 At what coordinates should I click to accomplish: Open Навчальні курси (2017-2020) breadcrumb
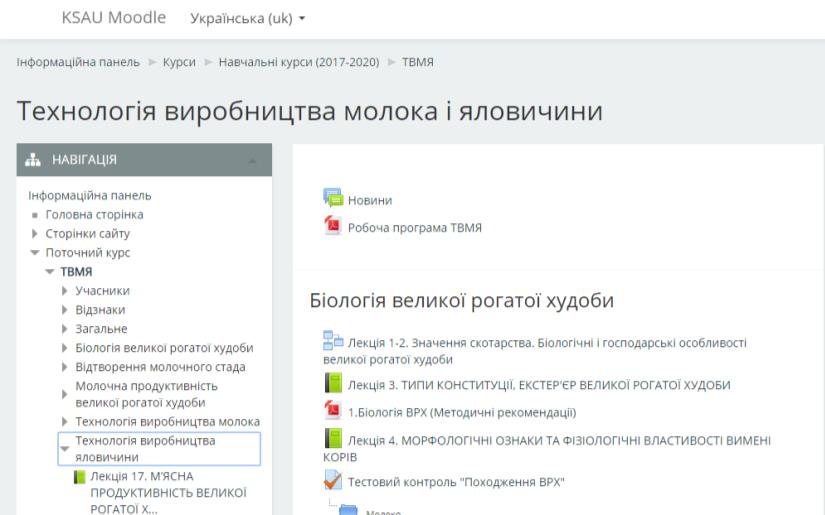point(299,62)
